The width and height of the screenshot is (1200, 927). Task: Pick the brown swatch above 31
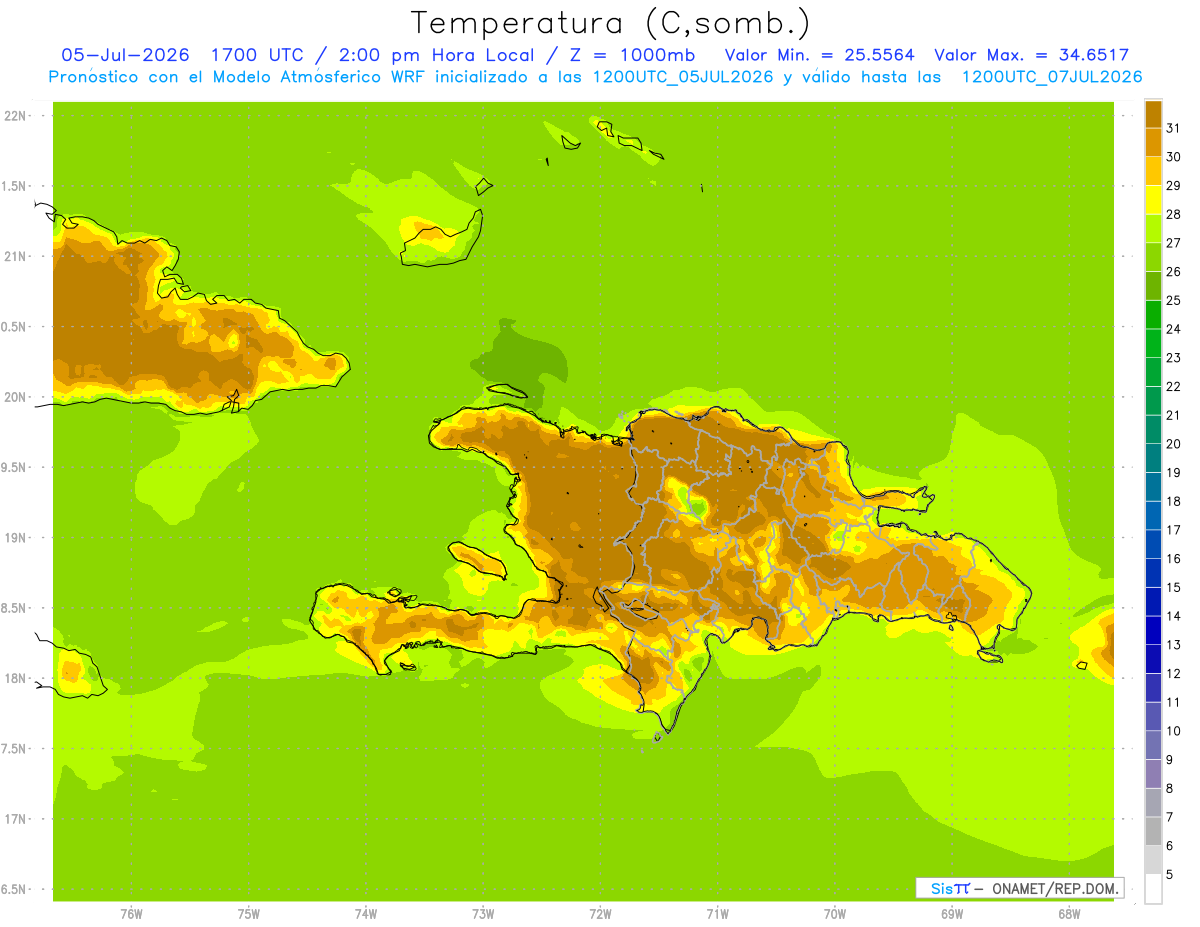[1153, 114]
